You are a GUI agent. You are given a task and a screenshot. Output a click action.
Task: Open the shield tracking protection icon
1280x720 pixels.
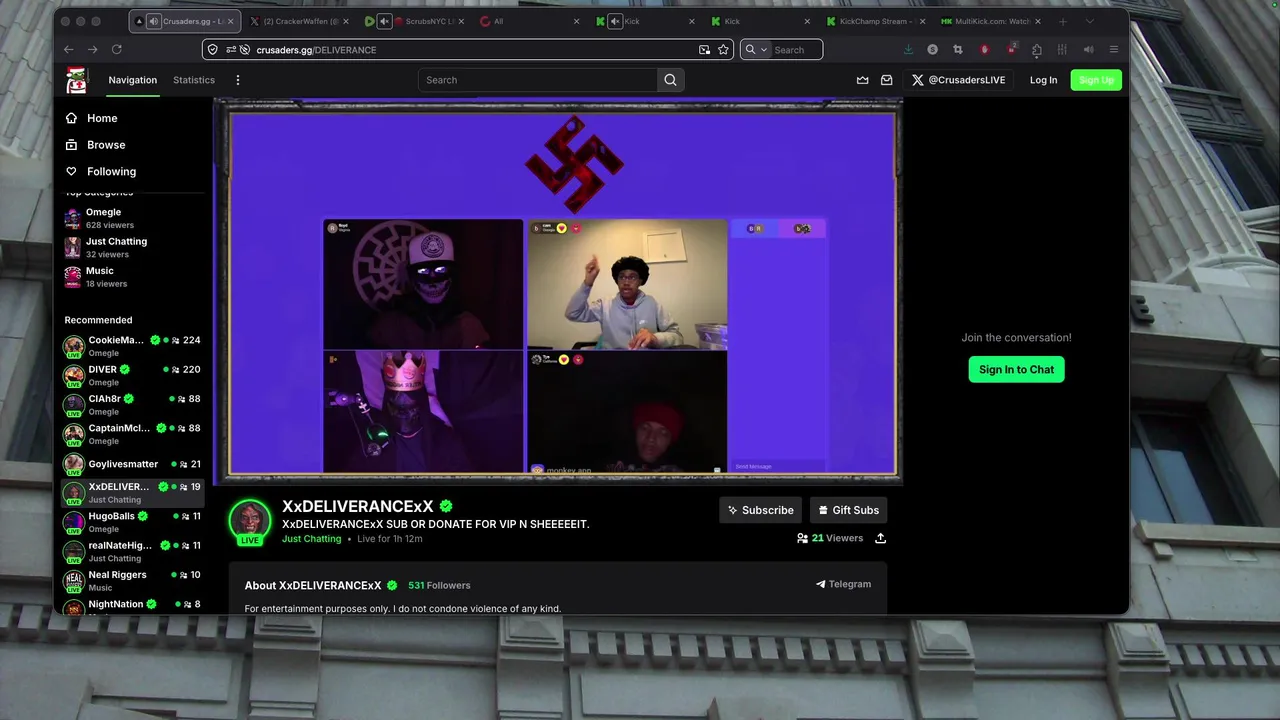[x=212, y=49]
